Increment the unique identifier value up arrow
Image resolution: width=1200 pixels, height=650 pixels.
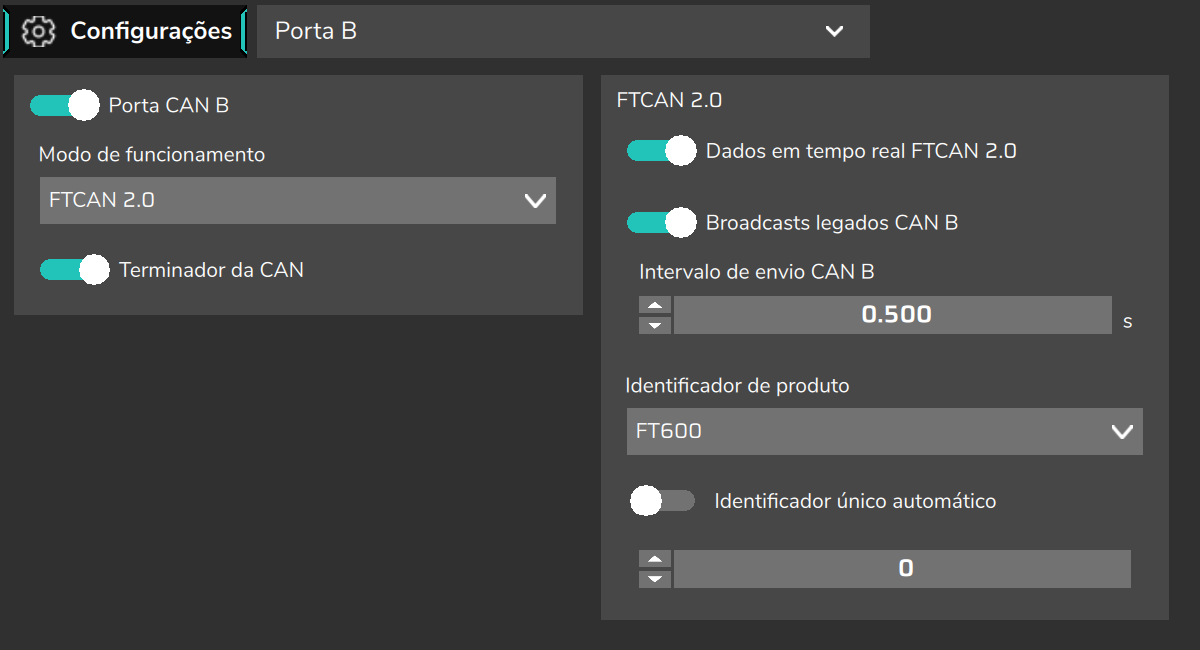pyautogui.click(x=655, y=560)
